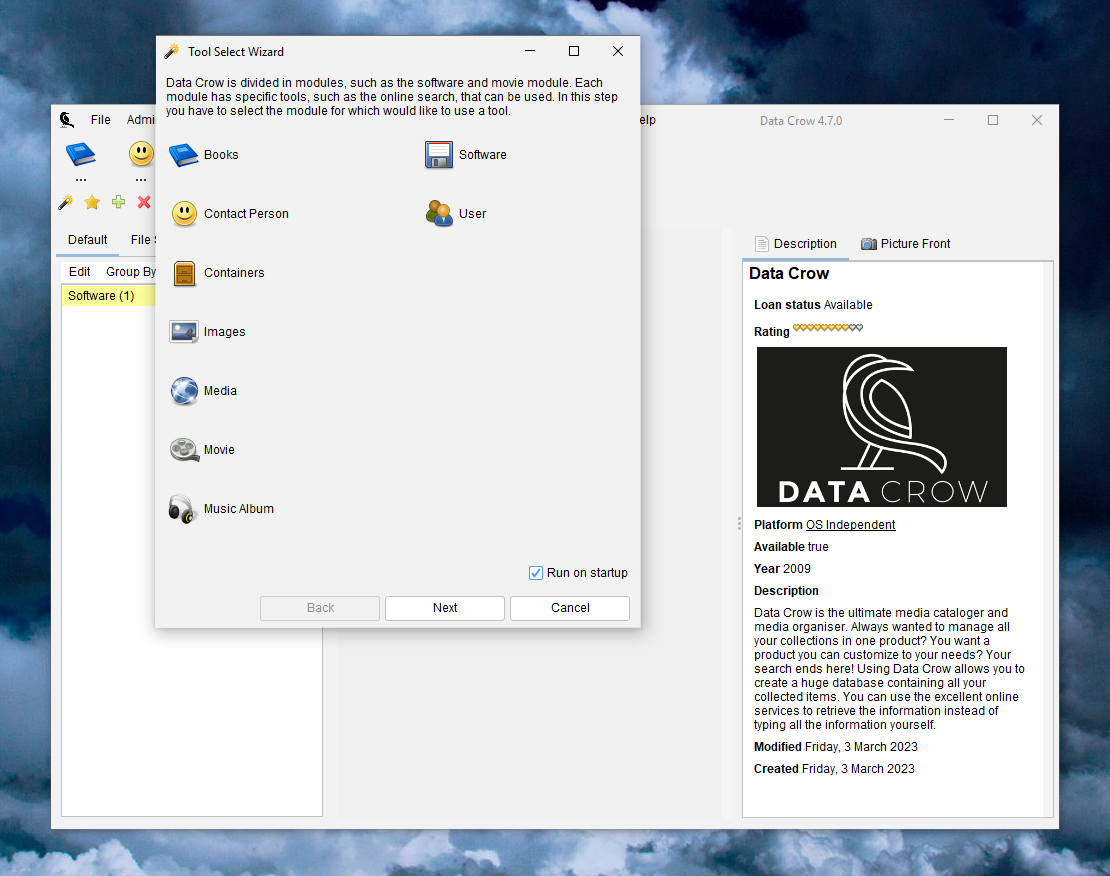1110x876 pixels.
Task: Click the Loan status Available text
Action: pyautogui.click(x=813, y=305)
